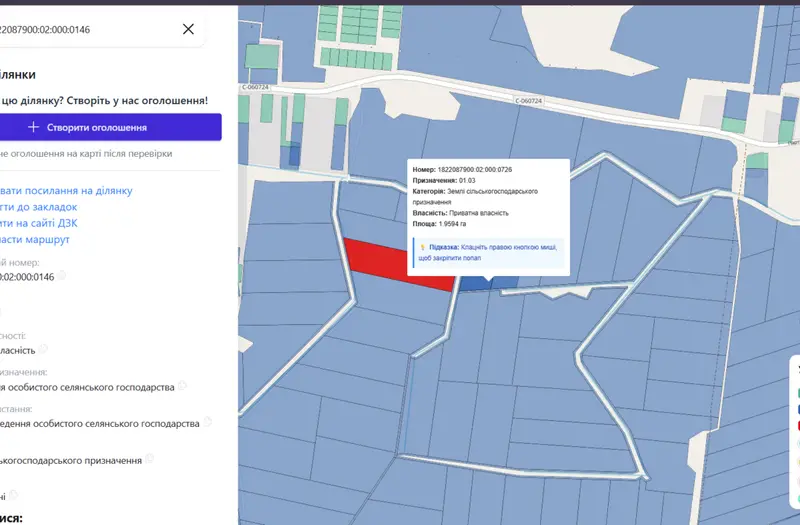
Task: Open the link to copy parcel посилання на ділянку
Action: 66,190
